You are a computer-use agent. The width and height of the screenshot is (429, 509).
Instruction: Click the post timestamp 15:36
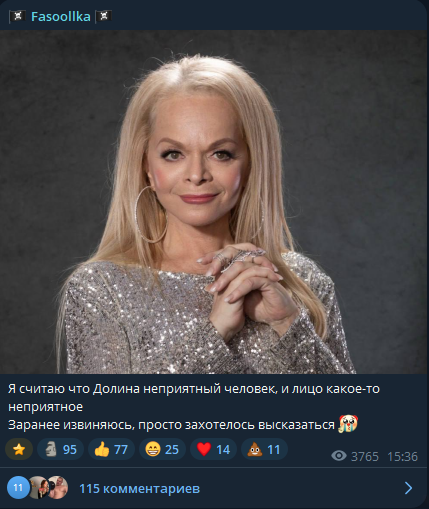point(402,456)
